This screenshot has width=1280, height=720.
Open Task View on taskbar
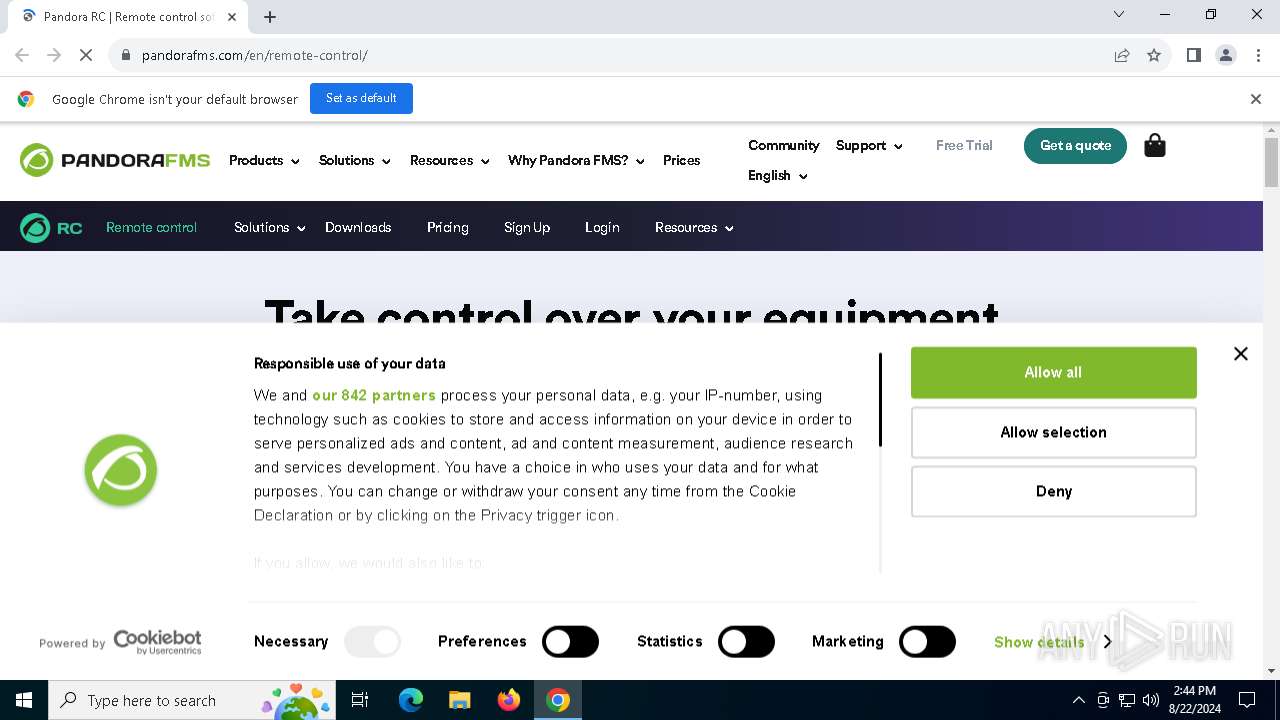pos(360,700)
